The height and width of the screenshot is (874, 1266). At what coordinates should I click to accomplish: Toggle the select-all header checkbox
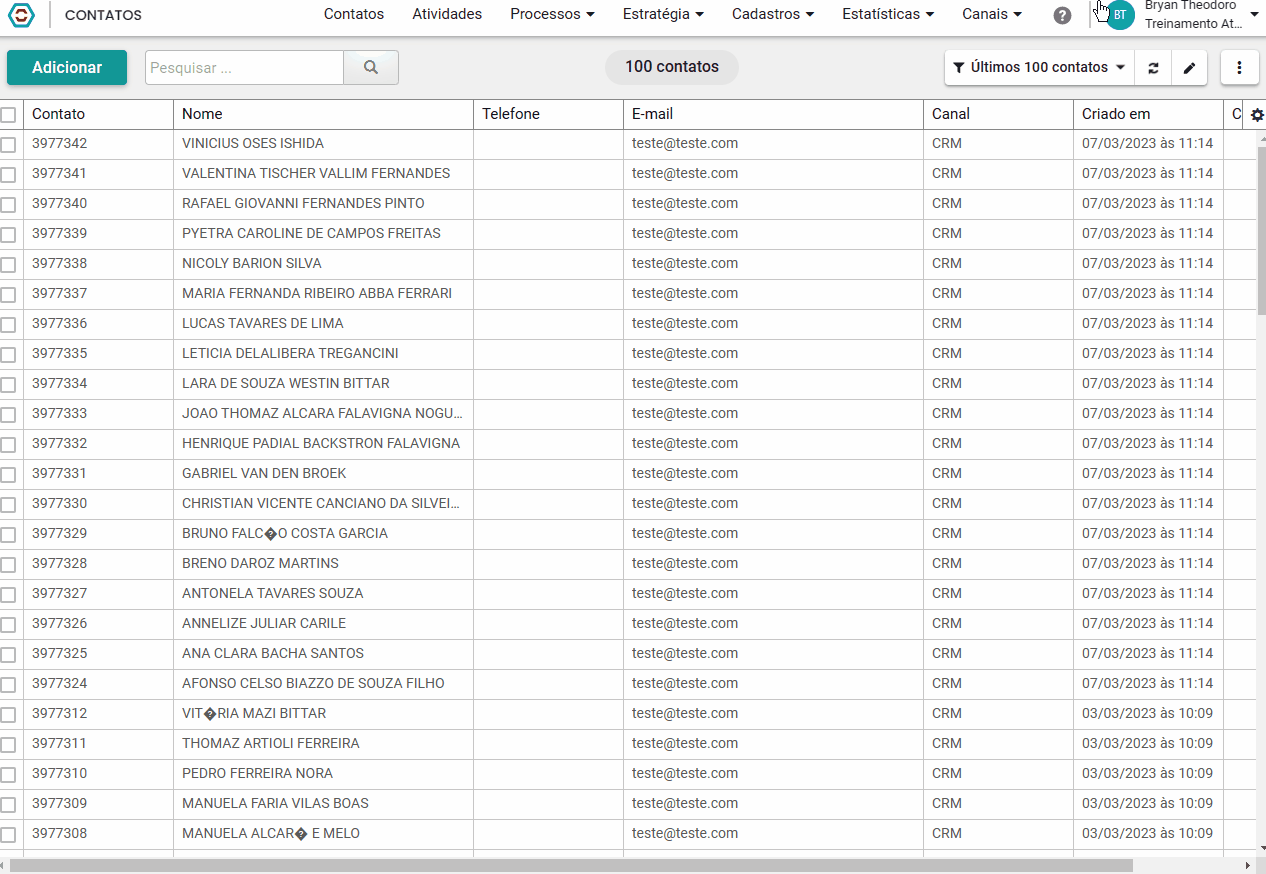tap(8, 115)
